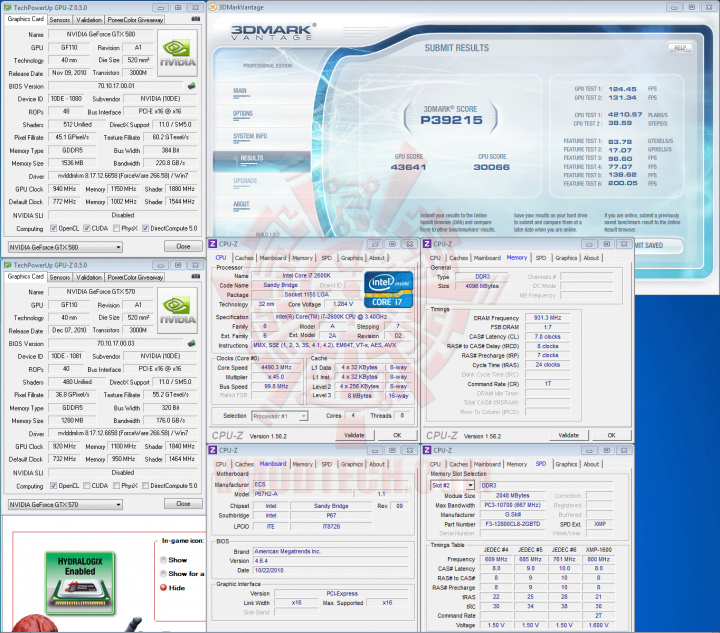
Task: Open the NVIDIA GeForce GTX 570 card selector dropdown
Action: 65,504
